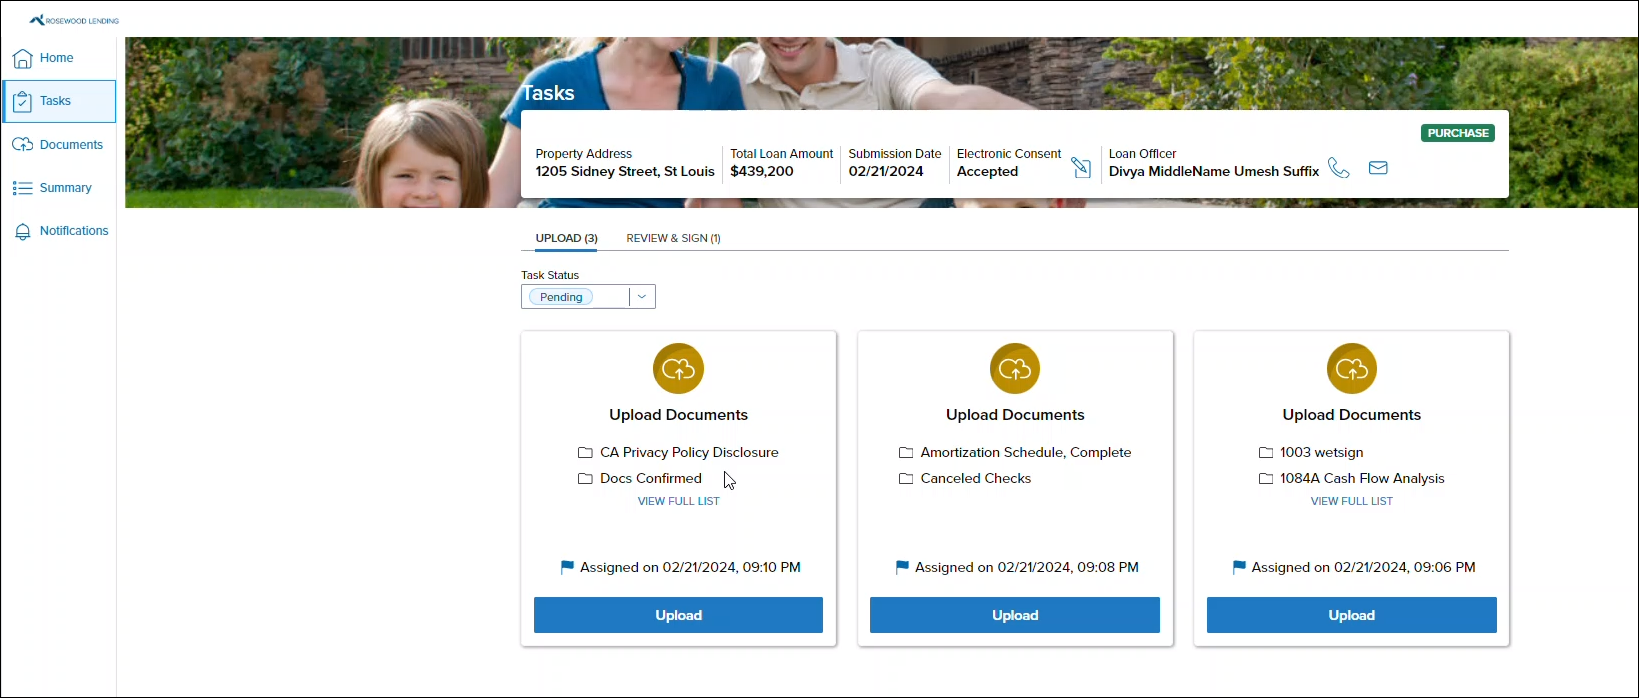Viewport: 1639px width, 698px height.
Task: Open VIEW FULL LIST under 1084A Cash Flow Analysis
Action: 1352,501
